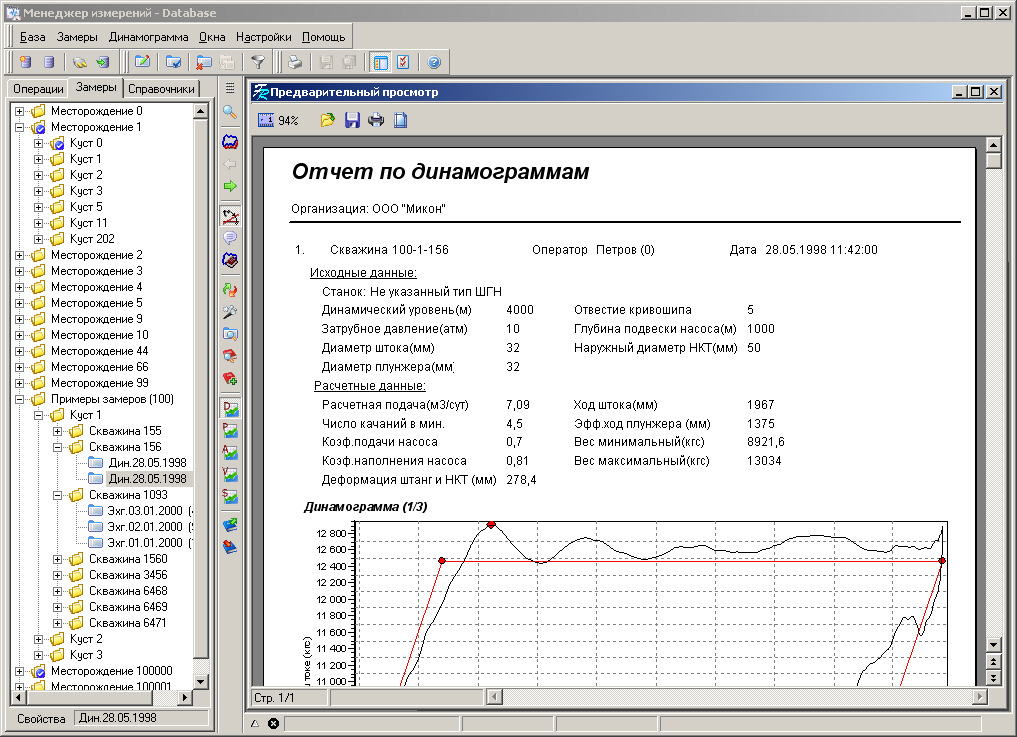Click the tree panel's scroll-down arrow
Viewport: 1017px width, 737px height.
click(x=199, y=680)
